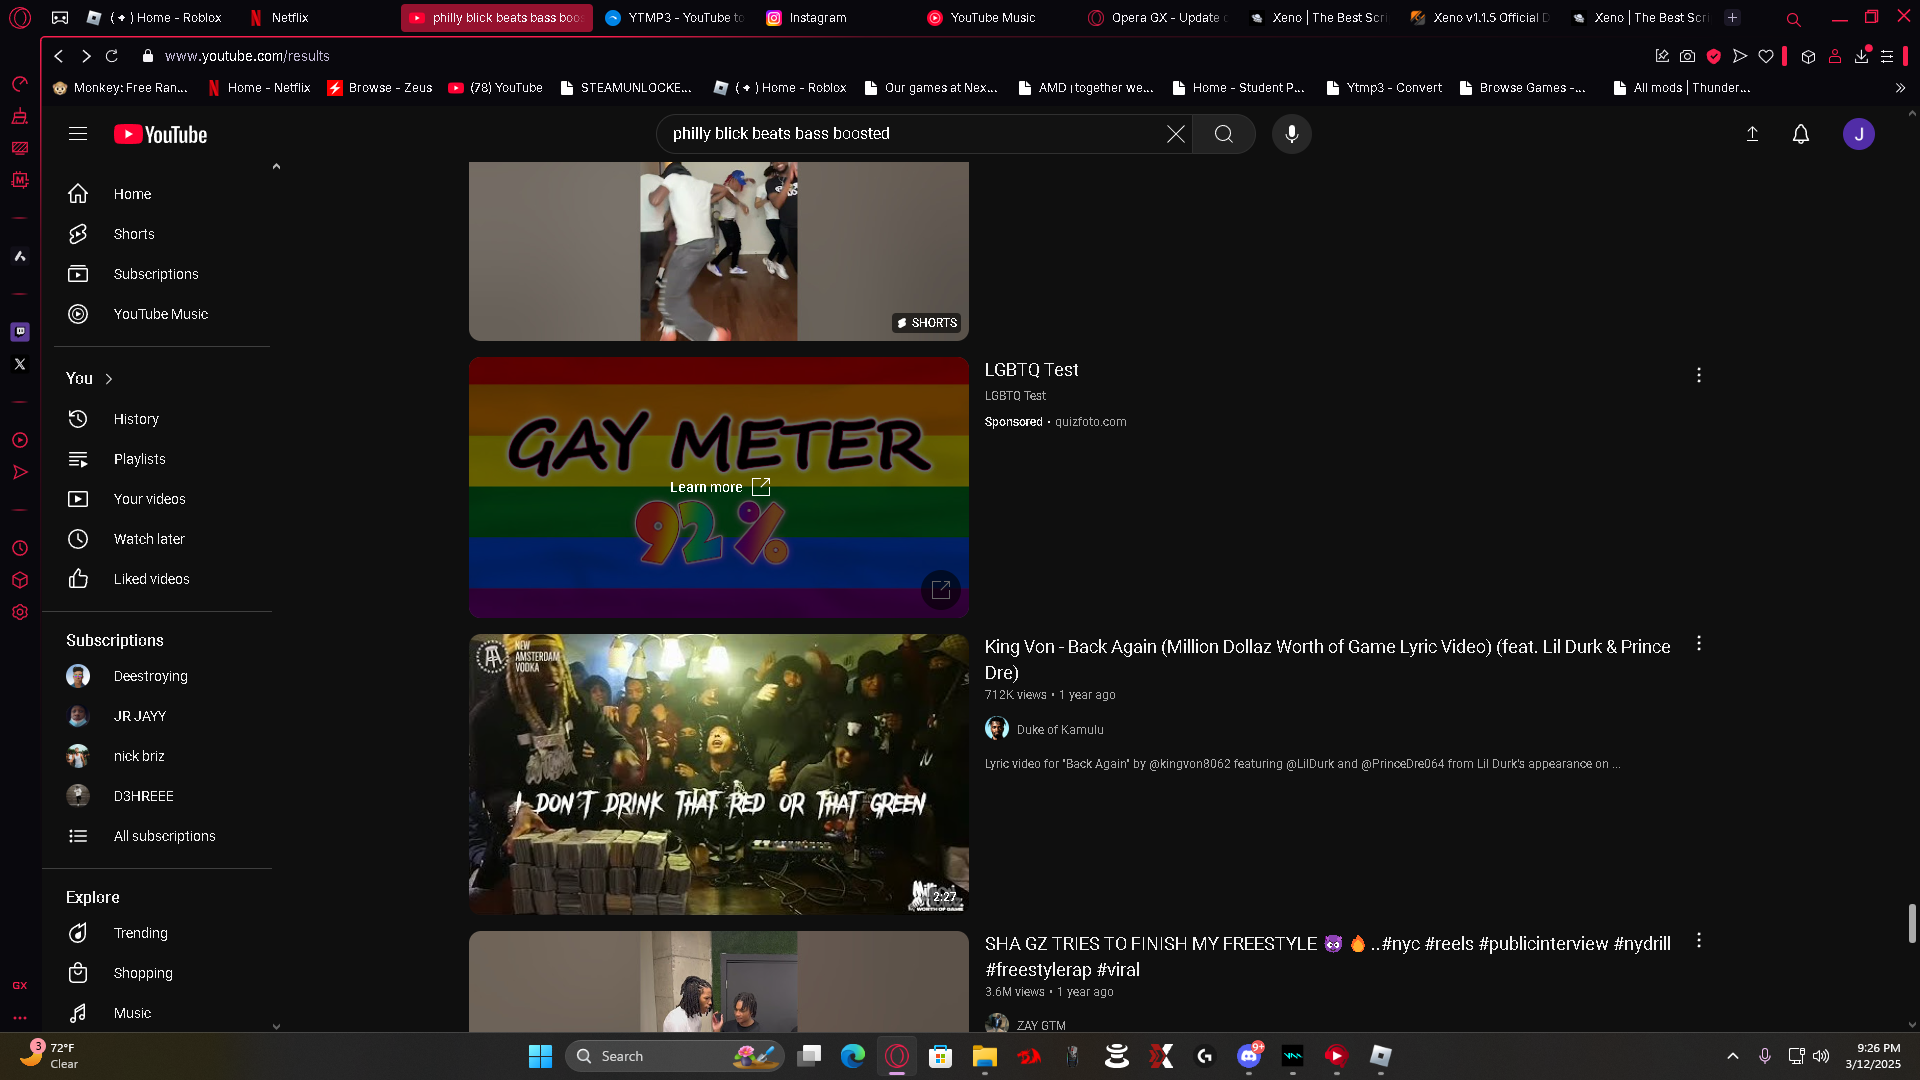Show All subscriptions list
This screenshot has width=1920, height=1080.
[x=162, y=836]
